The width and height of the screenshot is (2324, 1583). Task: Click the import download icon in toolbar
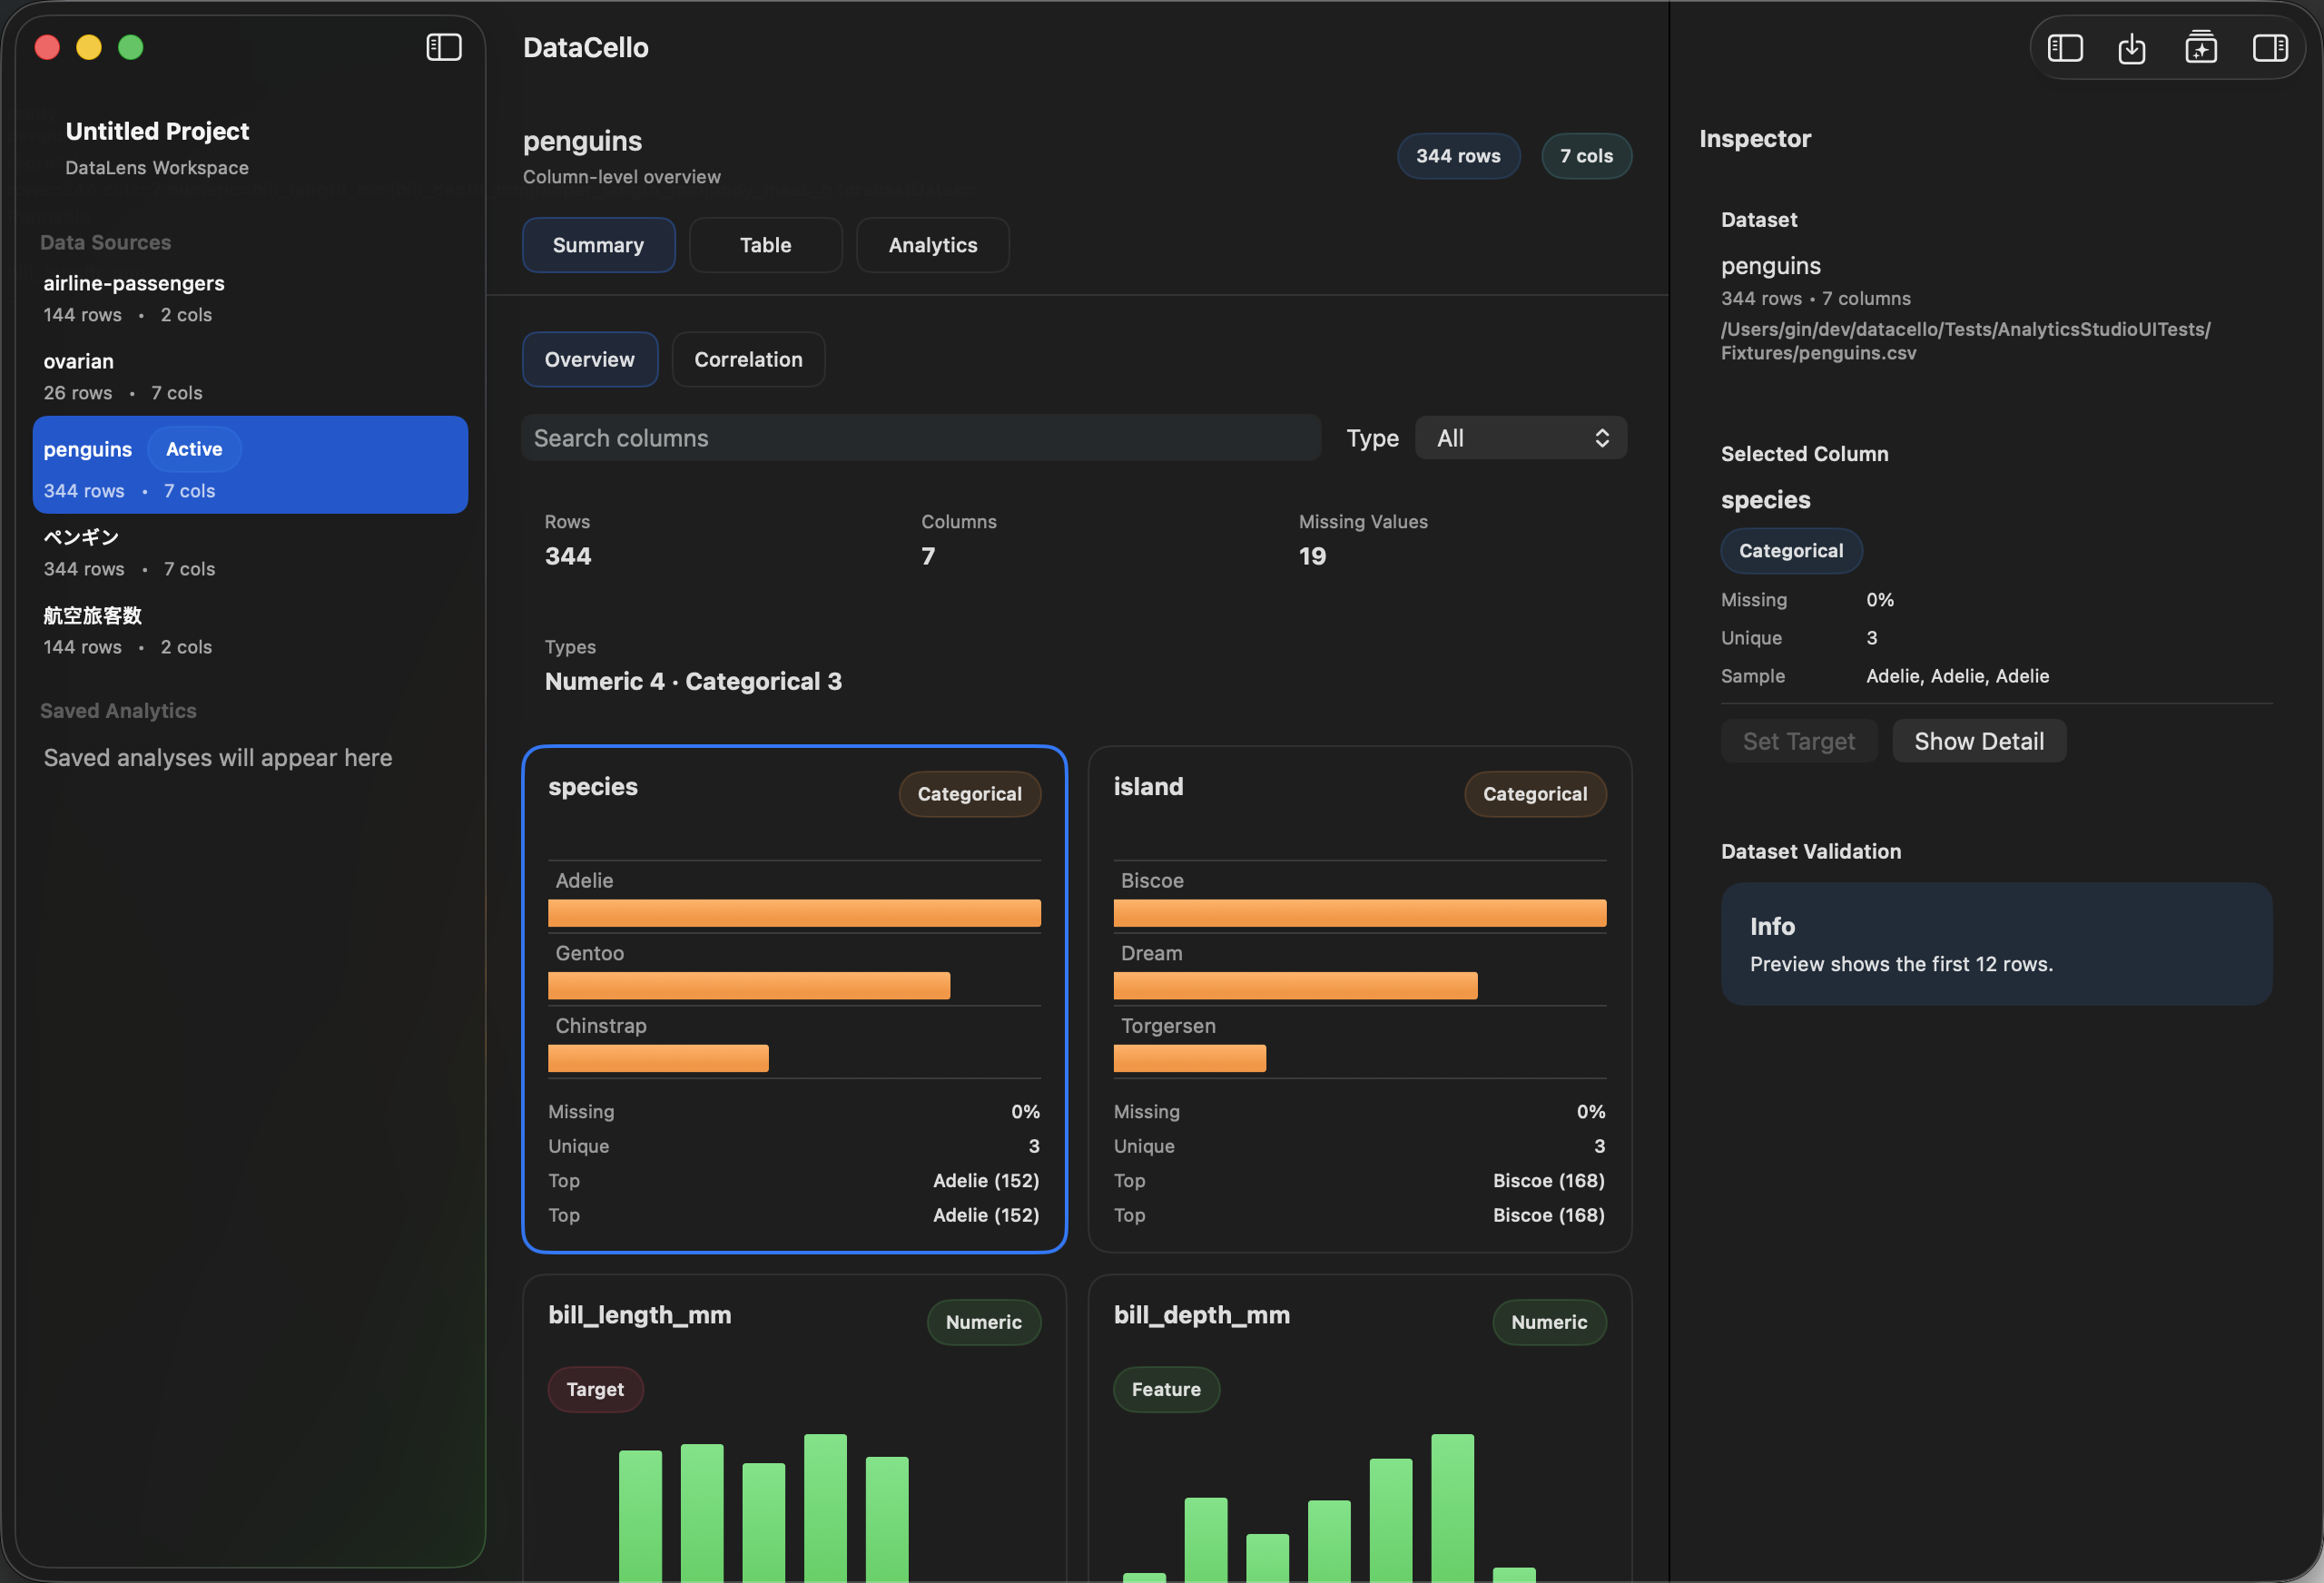(x=2131, y=48)
